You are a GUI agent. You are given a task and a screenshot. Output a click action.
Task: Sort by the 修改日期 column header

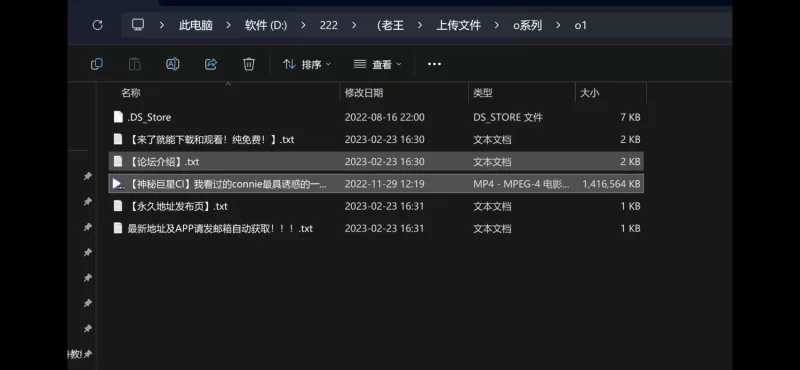point(364,93)
